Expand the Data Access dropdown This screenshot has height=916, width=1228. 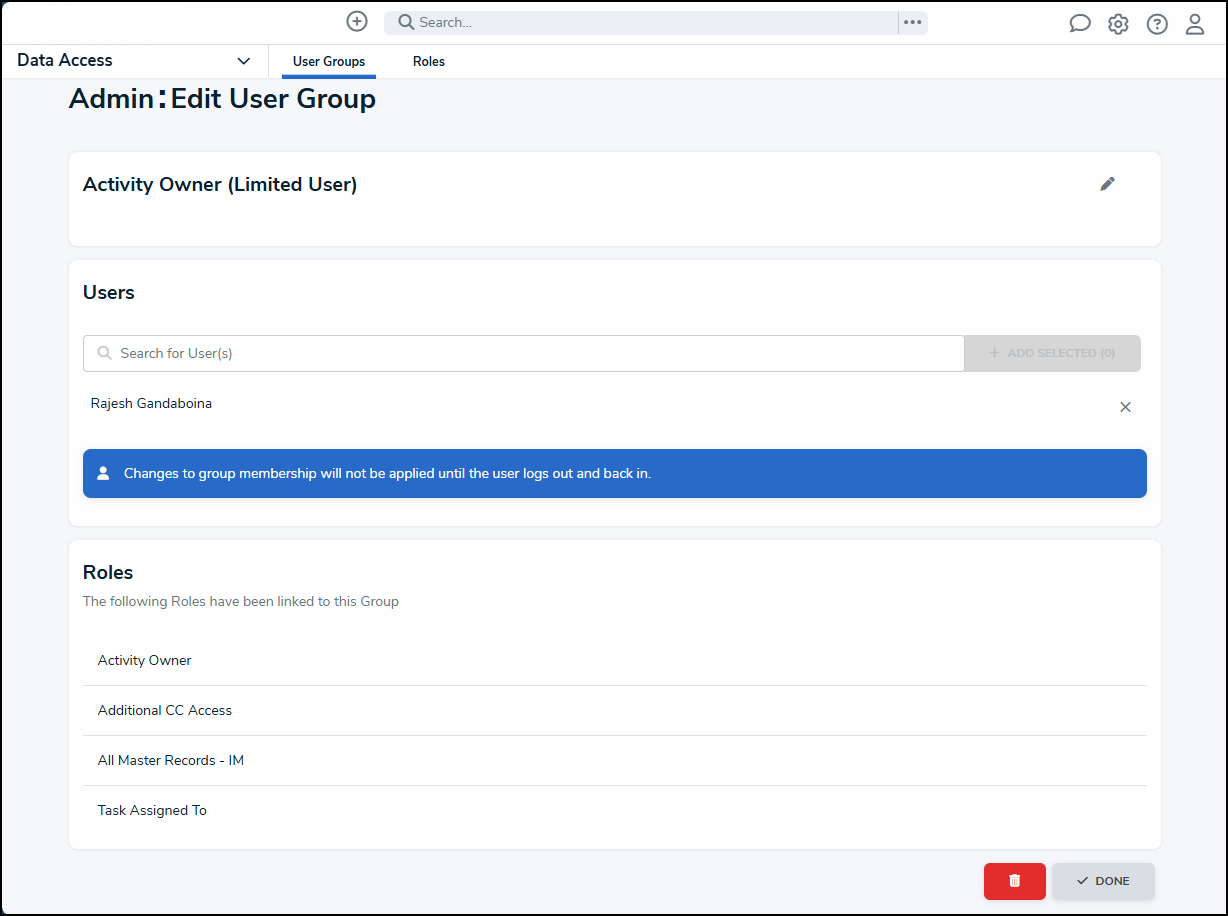pos(134,61)
